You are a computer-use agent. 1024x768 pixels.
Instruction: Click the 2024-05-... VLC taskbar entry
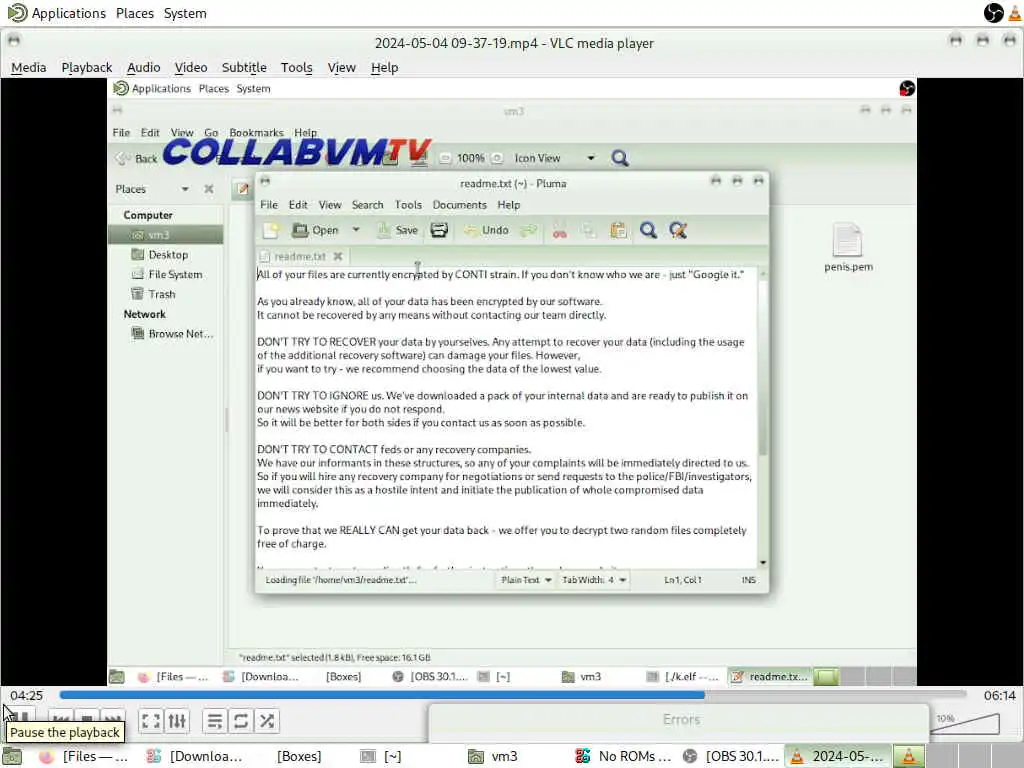click(x=837, y=756)
